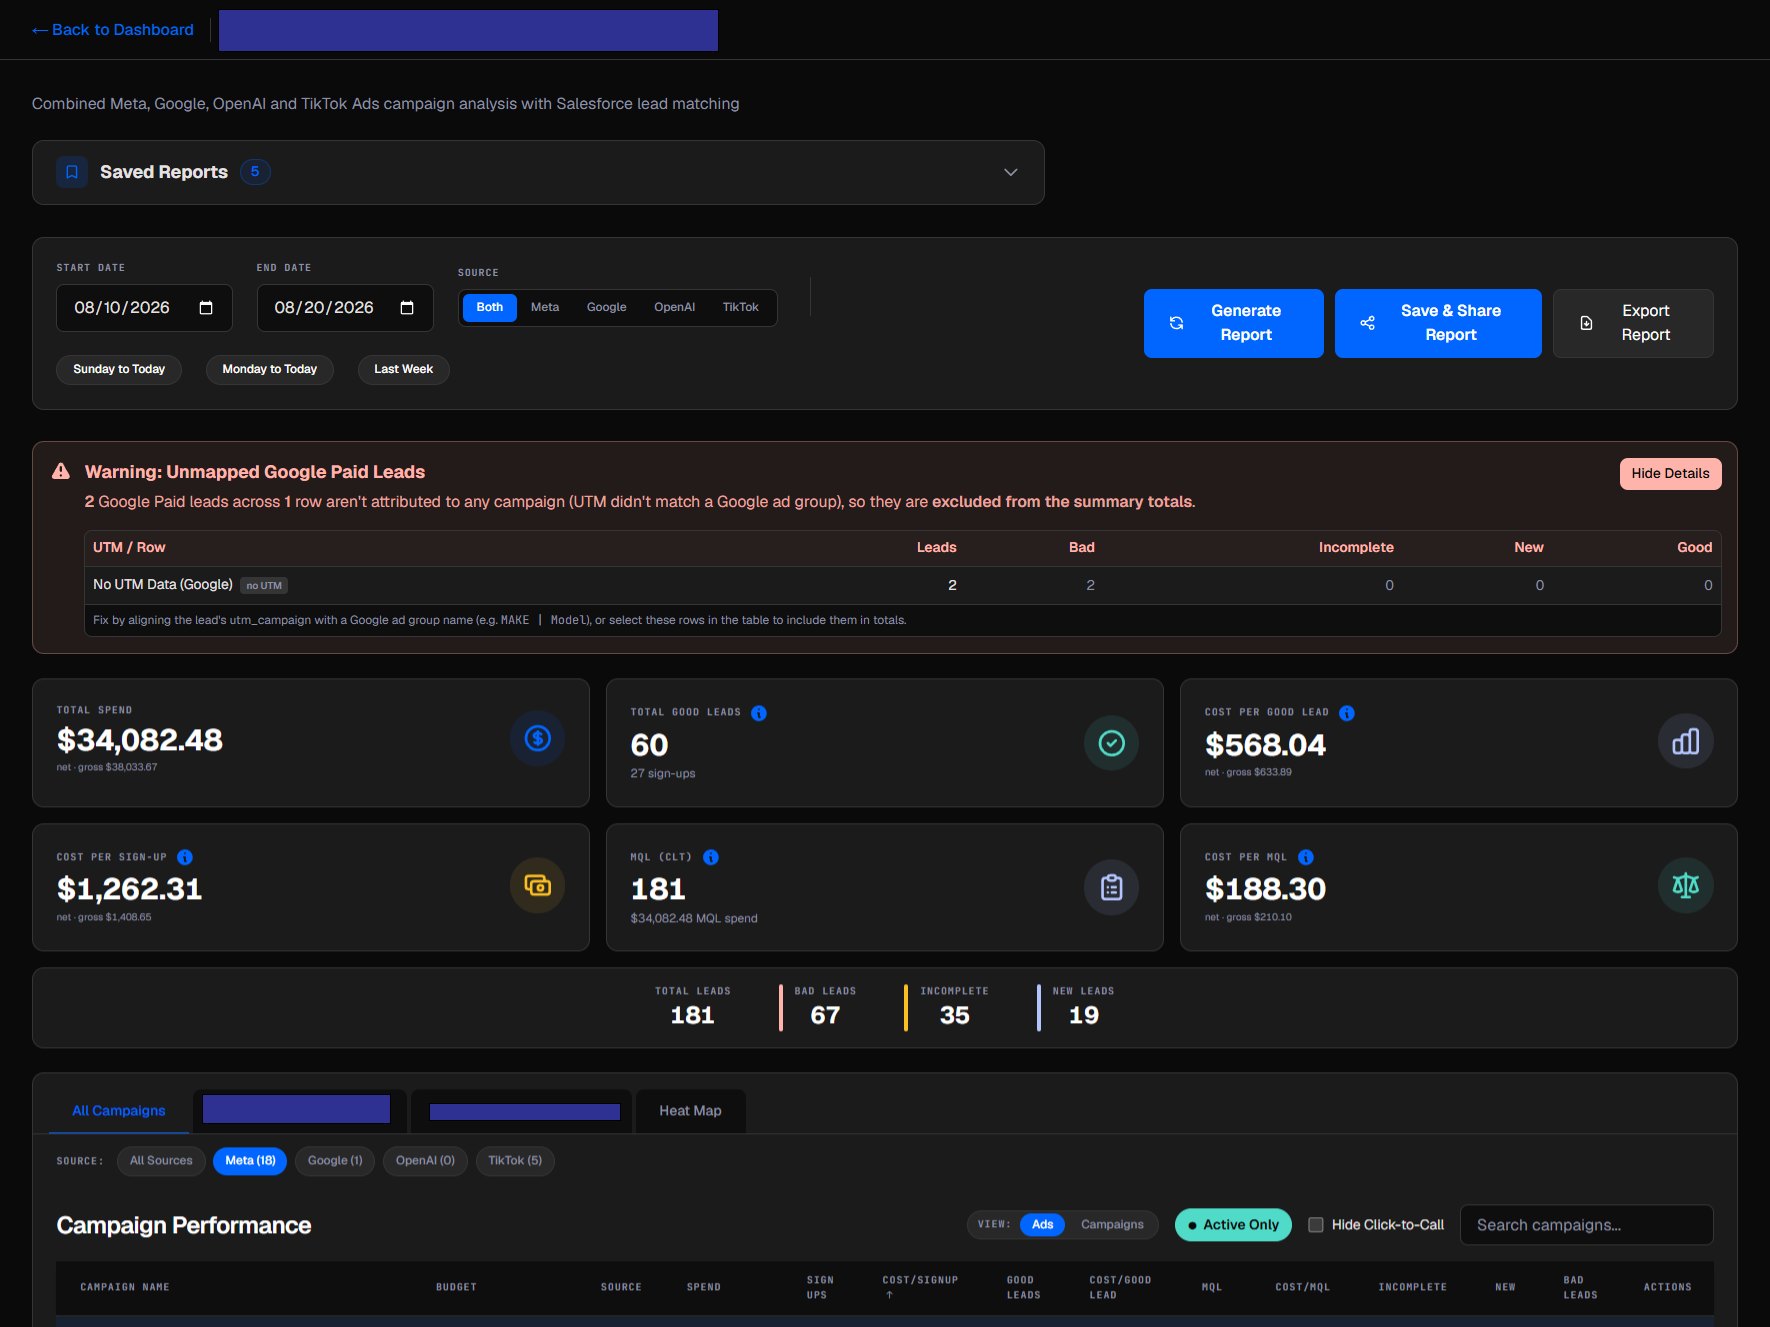The height and width of the screenshot is (1327, 1770).
Task: Open the End Date calendar picker icon
Action: click(407, 308)
